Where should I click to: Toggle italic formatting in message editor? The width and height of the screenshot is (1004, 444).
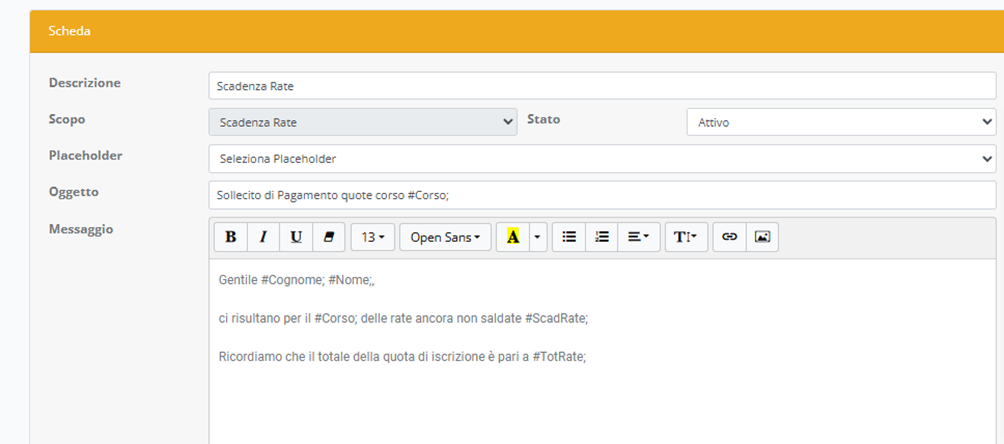tap(264, 237)
